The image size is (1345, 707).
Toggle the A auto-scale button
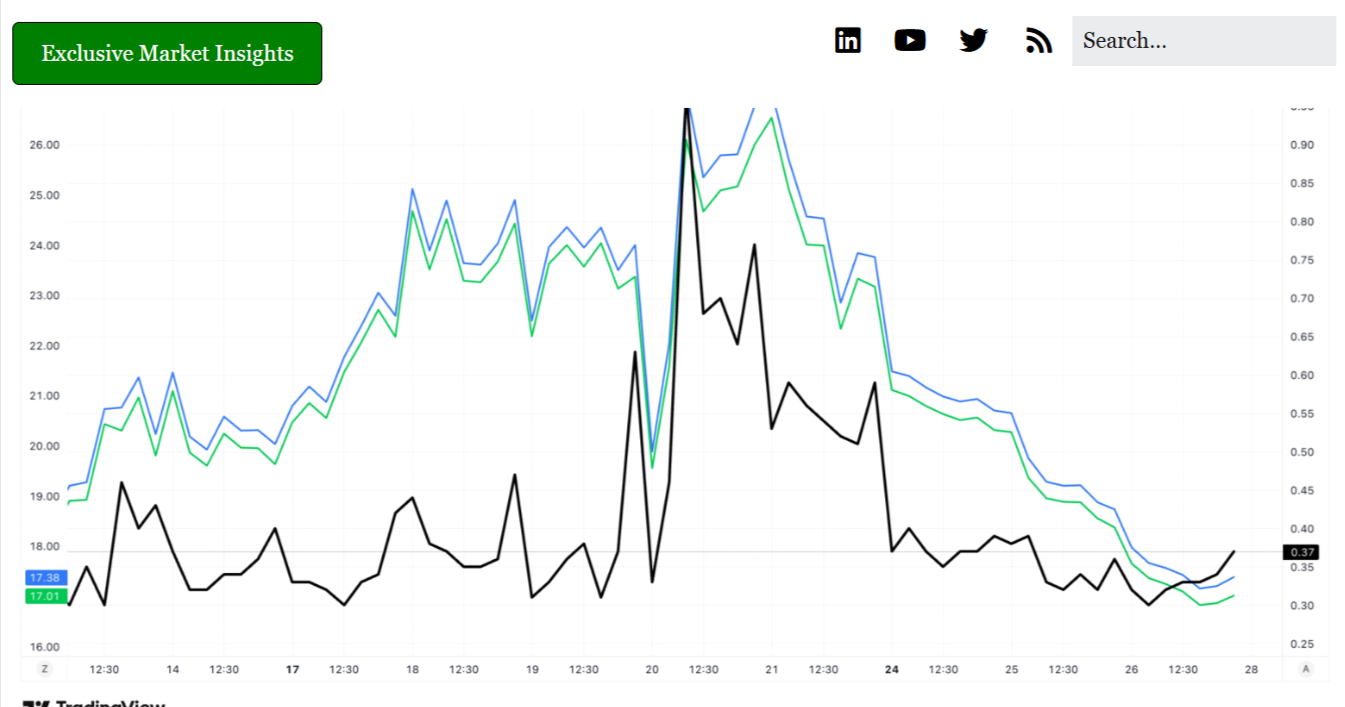point(1305,669)
